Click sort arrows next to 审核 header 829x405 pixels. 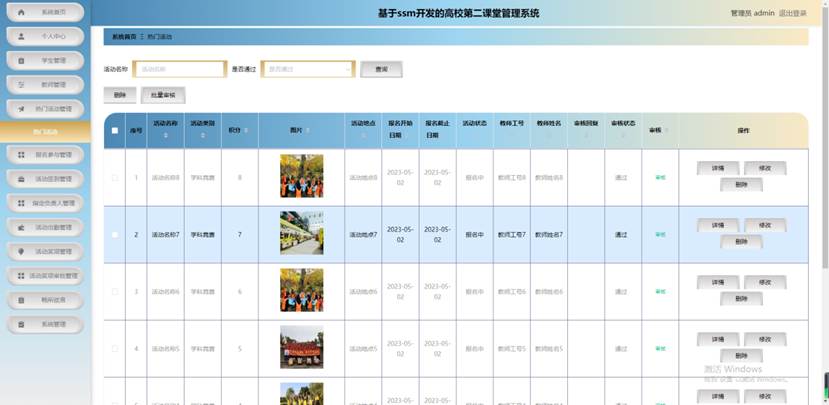pyautogui.click(x=666, y=130)
